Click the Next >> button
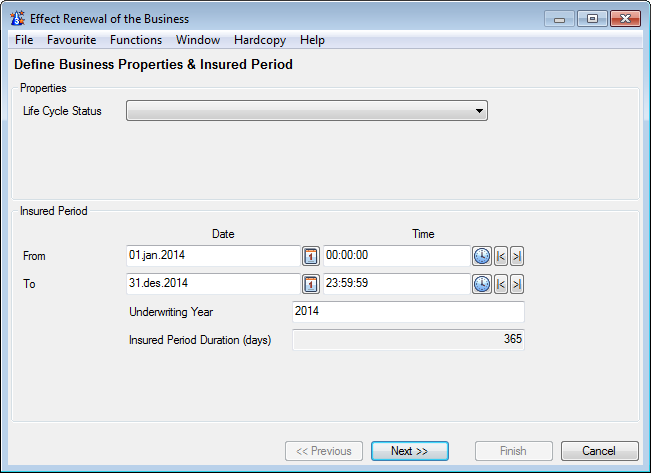651x473 pixels. (409, 451)
